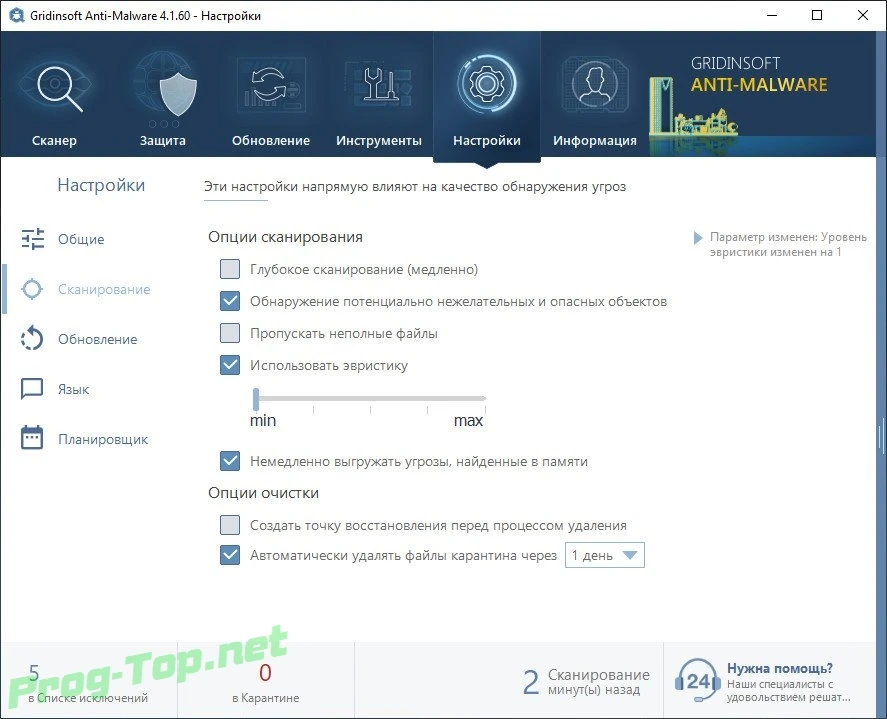Switch to the Информация tab label
This screenshot has height=719, width=887.
(x=595, y=140)
